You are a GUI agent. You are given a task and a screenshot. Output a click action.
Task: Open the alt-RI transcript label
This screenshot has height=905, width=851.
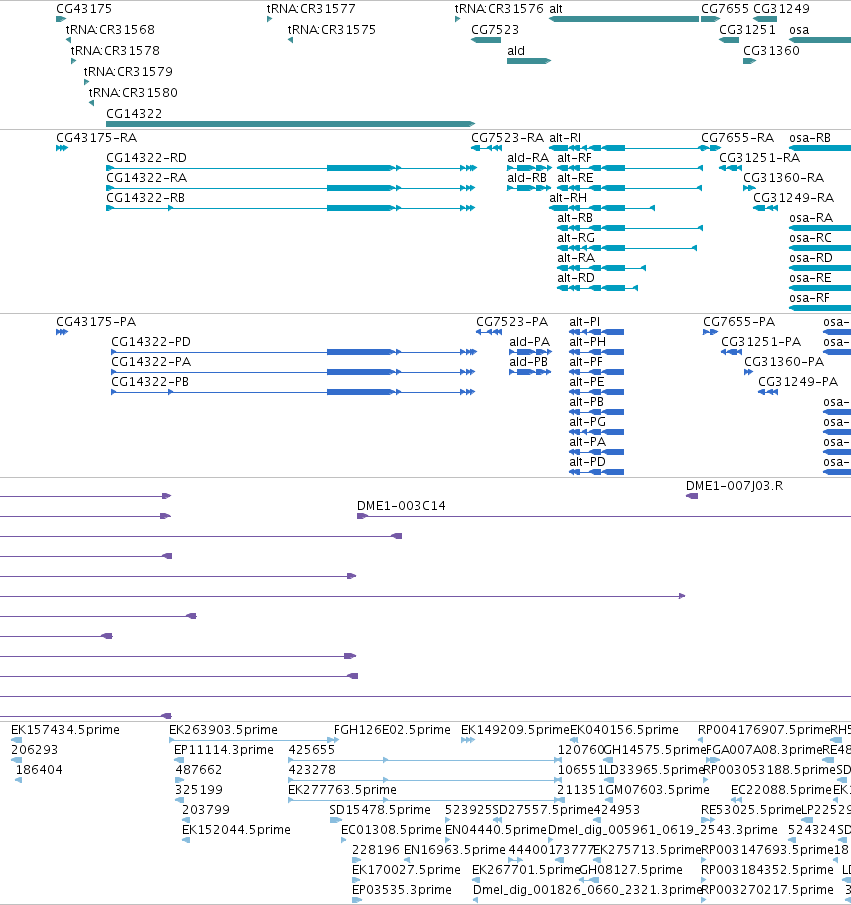[565, 138]
